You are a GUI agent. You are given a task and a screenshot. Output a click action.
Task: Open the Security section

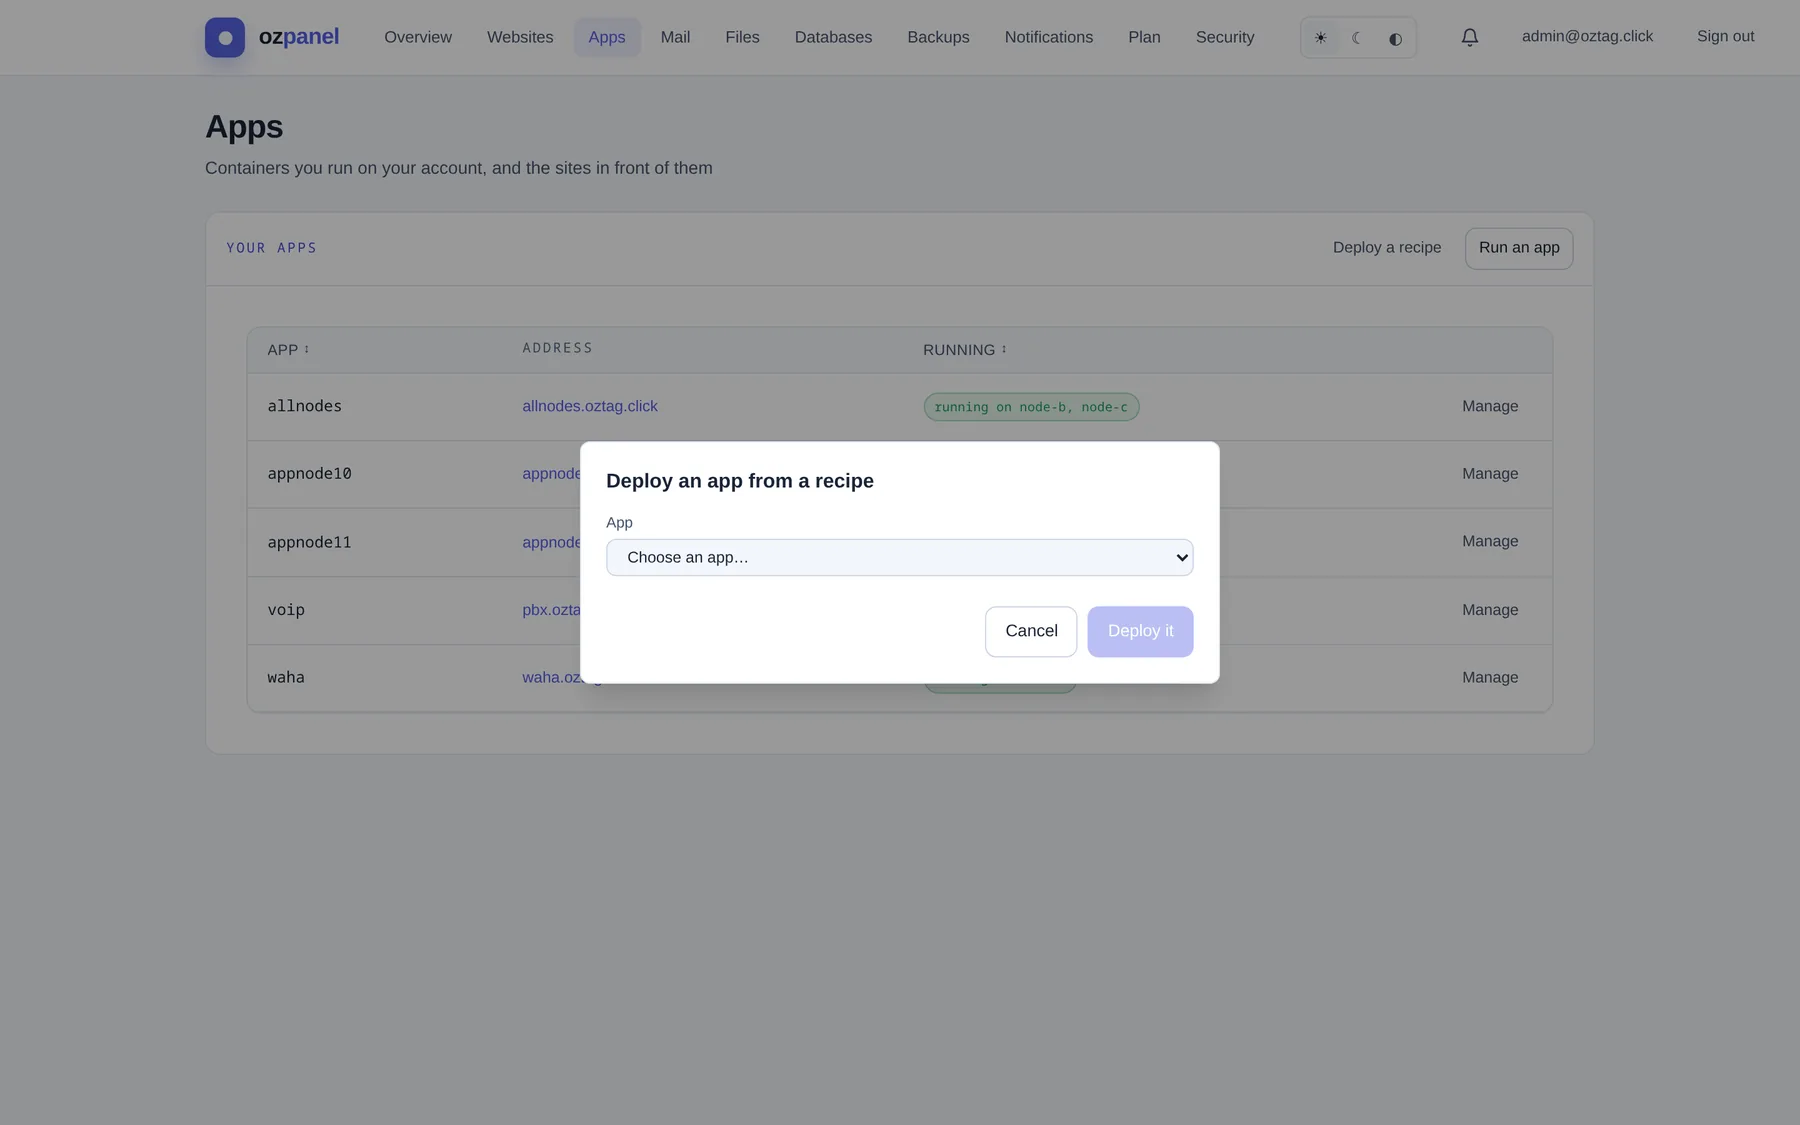pos(1225,37)
